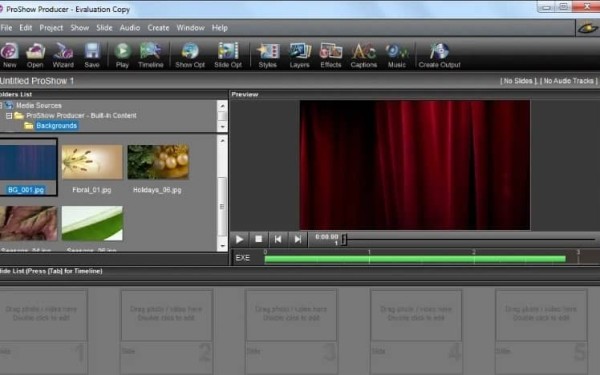
Task: Click the No Audio Tracks status text
Action: point(568,81)
